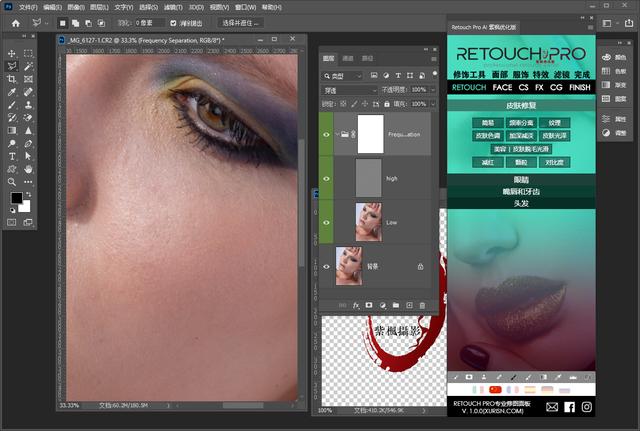Add a layer mask from Layers footer
The width and height of the screenshot is (640, 431).
click(x=369, y=305)
